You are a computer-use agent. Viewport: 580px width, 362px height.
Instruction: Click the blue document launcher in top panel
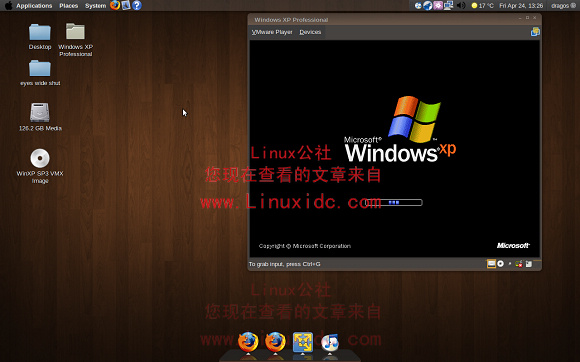[x=126, y=5]
